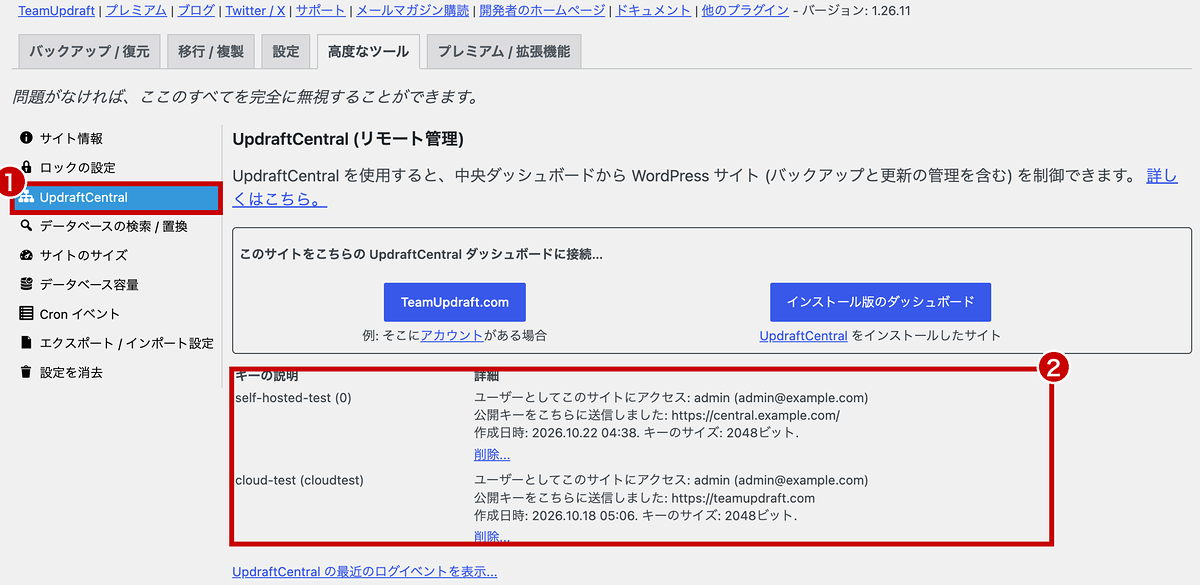This screenshot has width=1200, height=585.
Task: Open the プレミアム header link
Action: (x=135, y=11)
